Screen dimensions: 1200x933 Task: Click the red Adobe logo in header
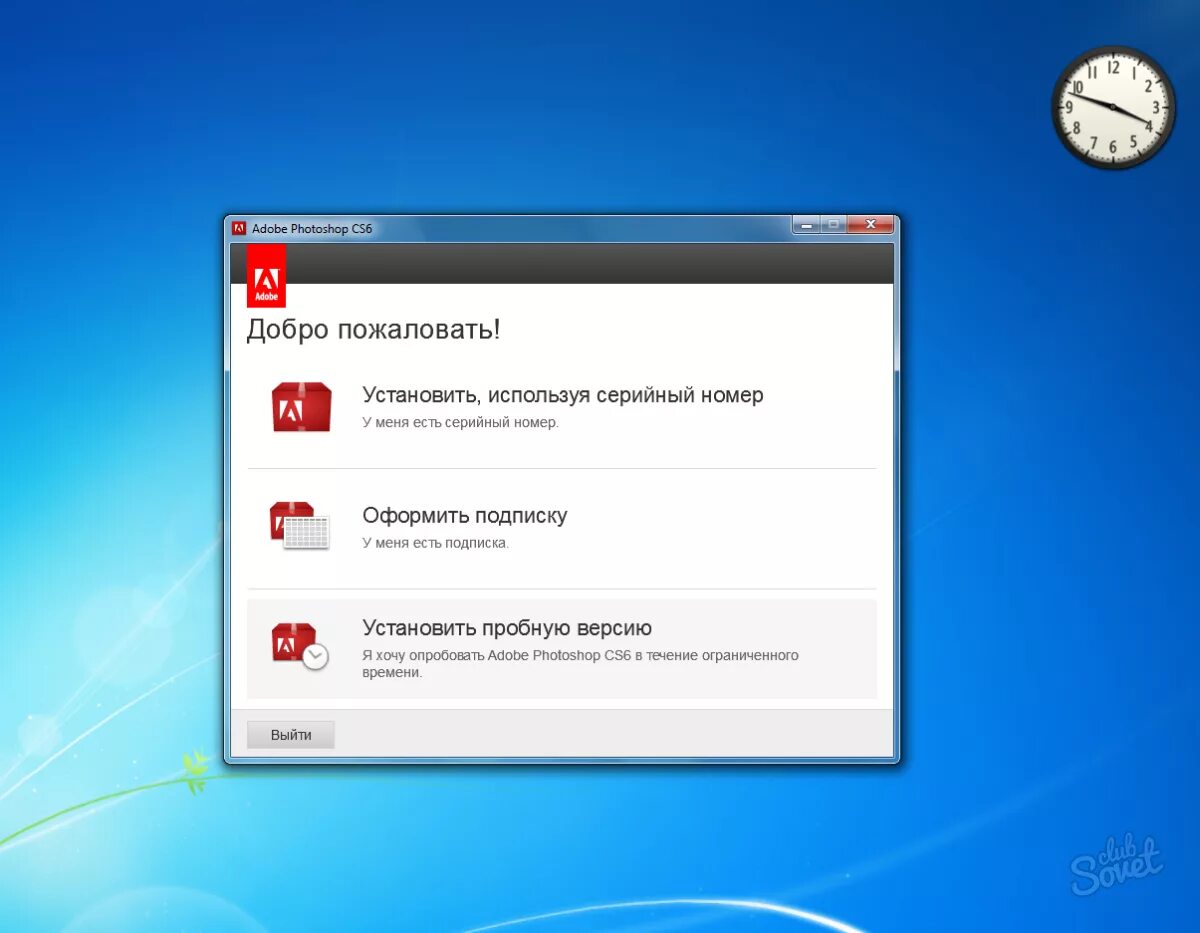266,275
